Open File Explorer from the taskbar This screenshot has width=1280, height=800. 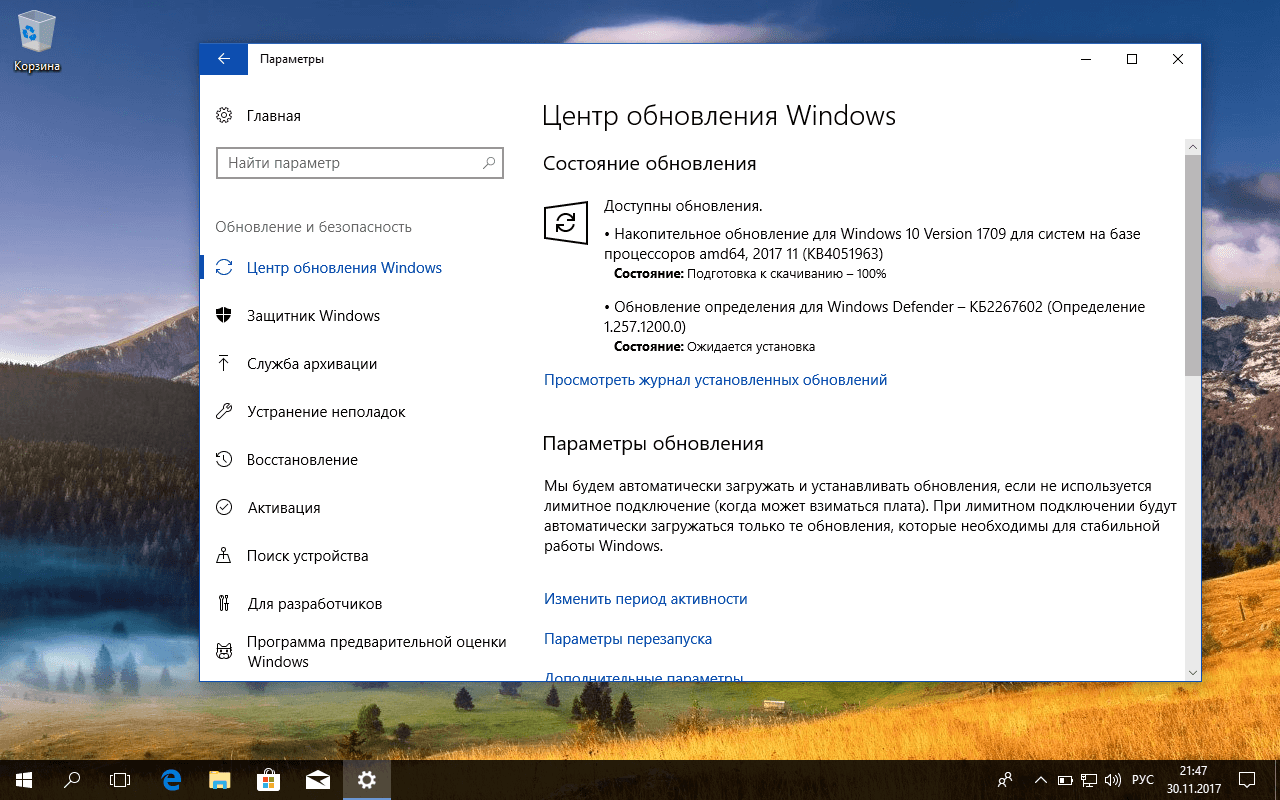(x=220, y=779)
